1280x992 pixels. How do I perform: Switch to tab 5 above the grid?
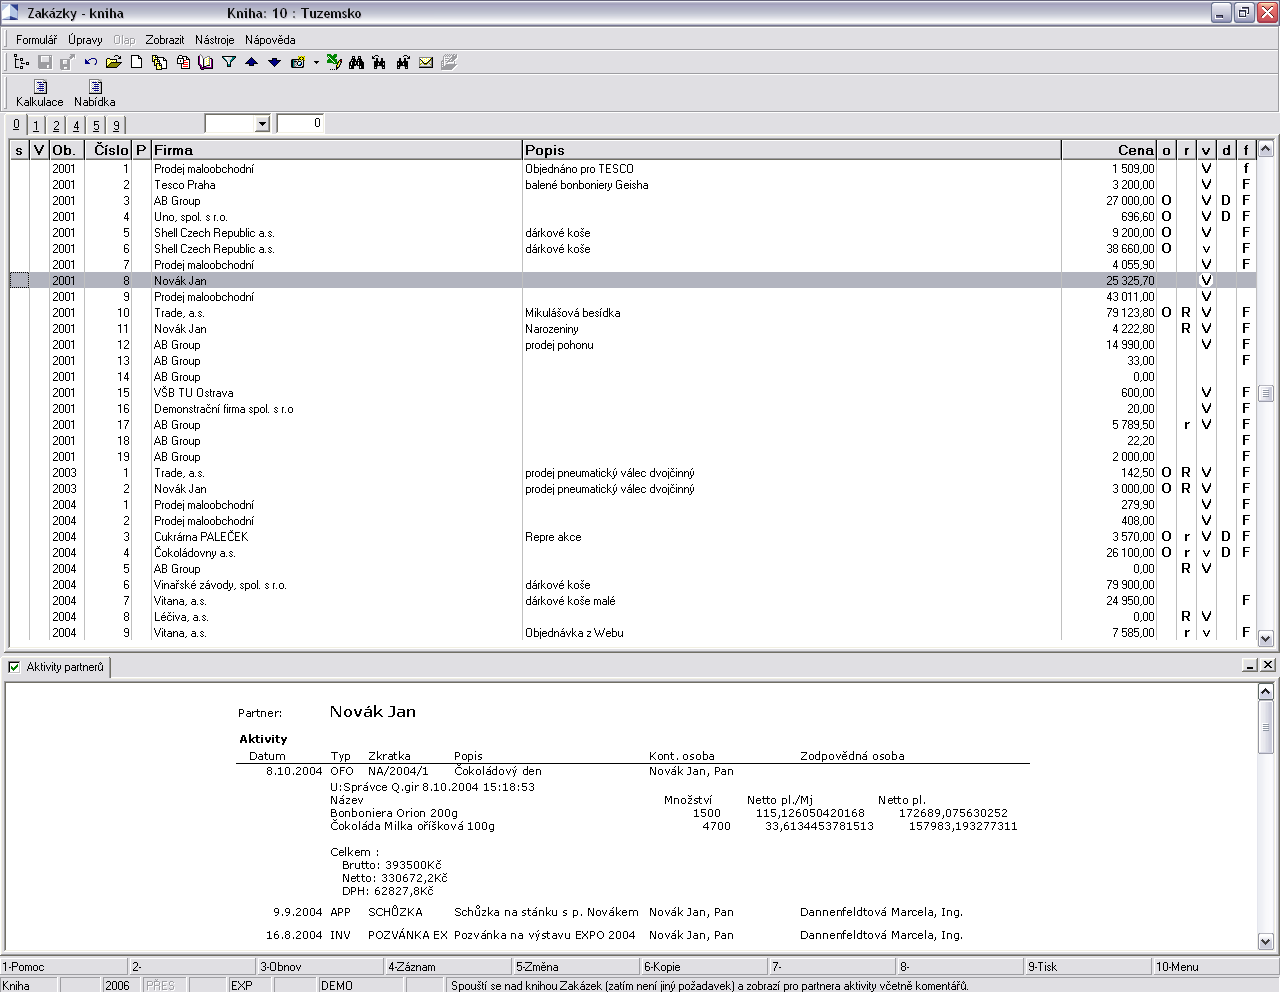[96, 125]
